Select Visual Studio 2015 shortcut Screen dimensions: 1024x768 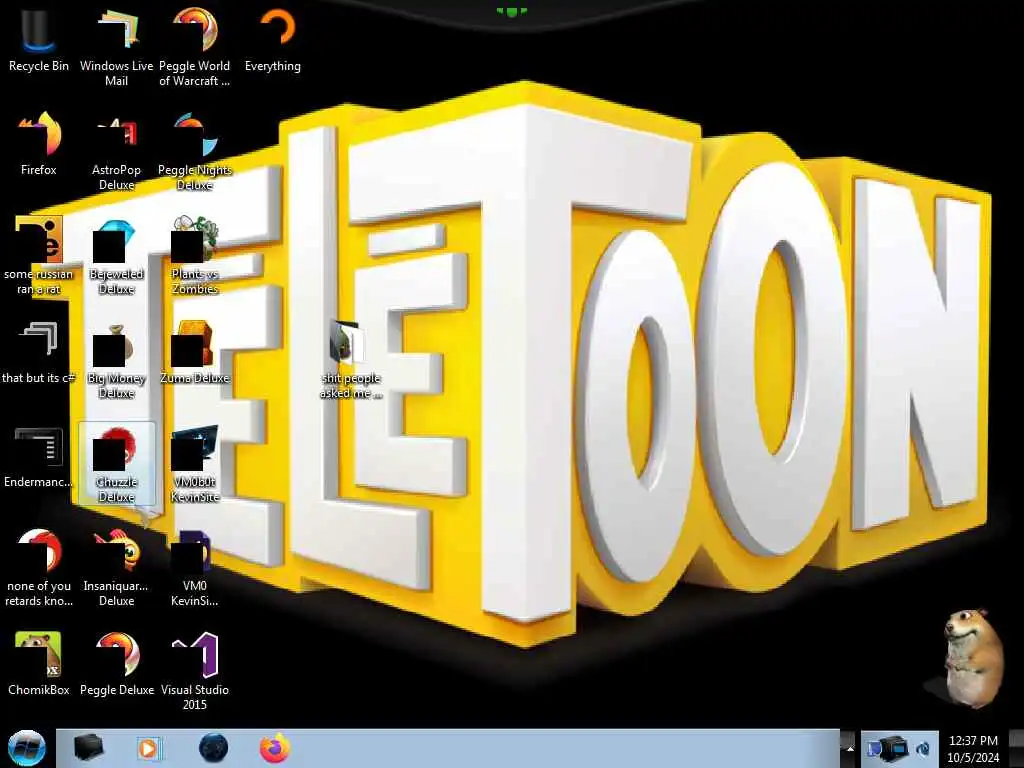(x=195, y=671)
